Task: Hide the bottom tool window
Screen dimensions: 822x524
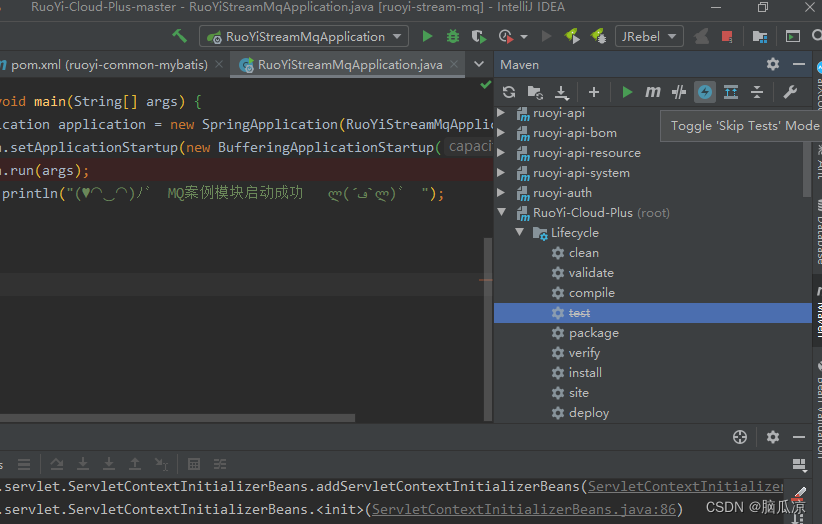Action: pos(799,437)
